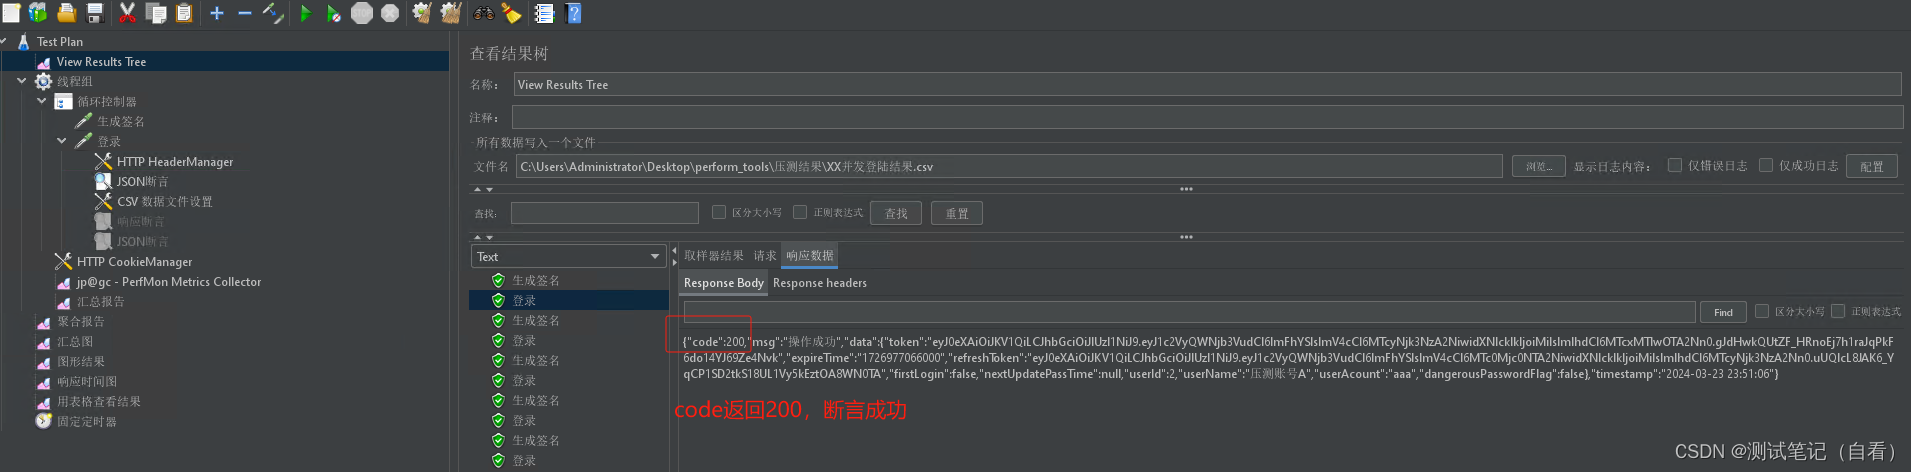Click the Copy toolbar icon
1911x472 pixels.
156,13
